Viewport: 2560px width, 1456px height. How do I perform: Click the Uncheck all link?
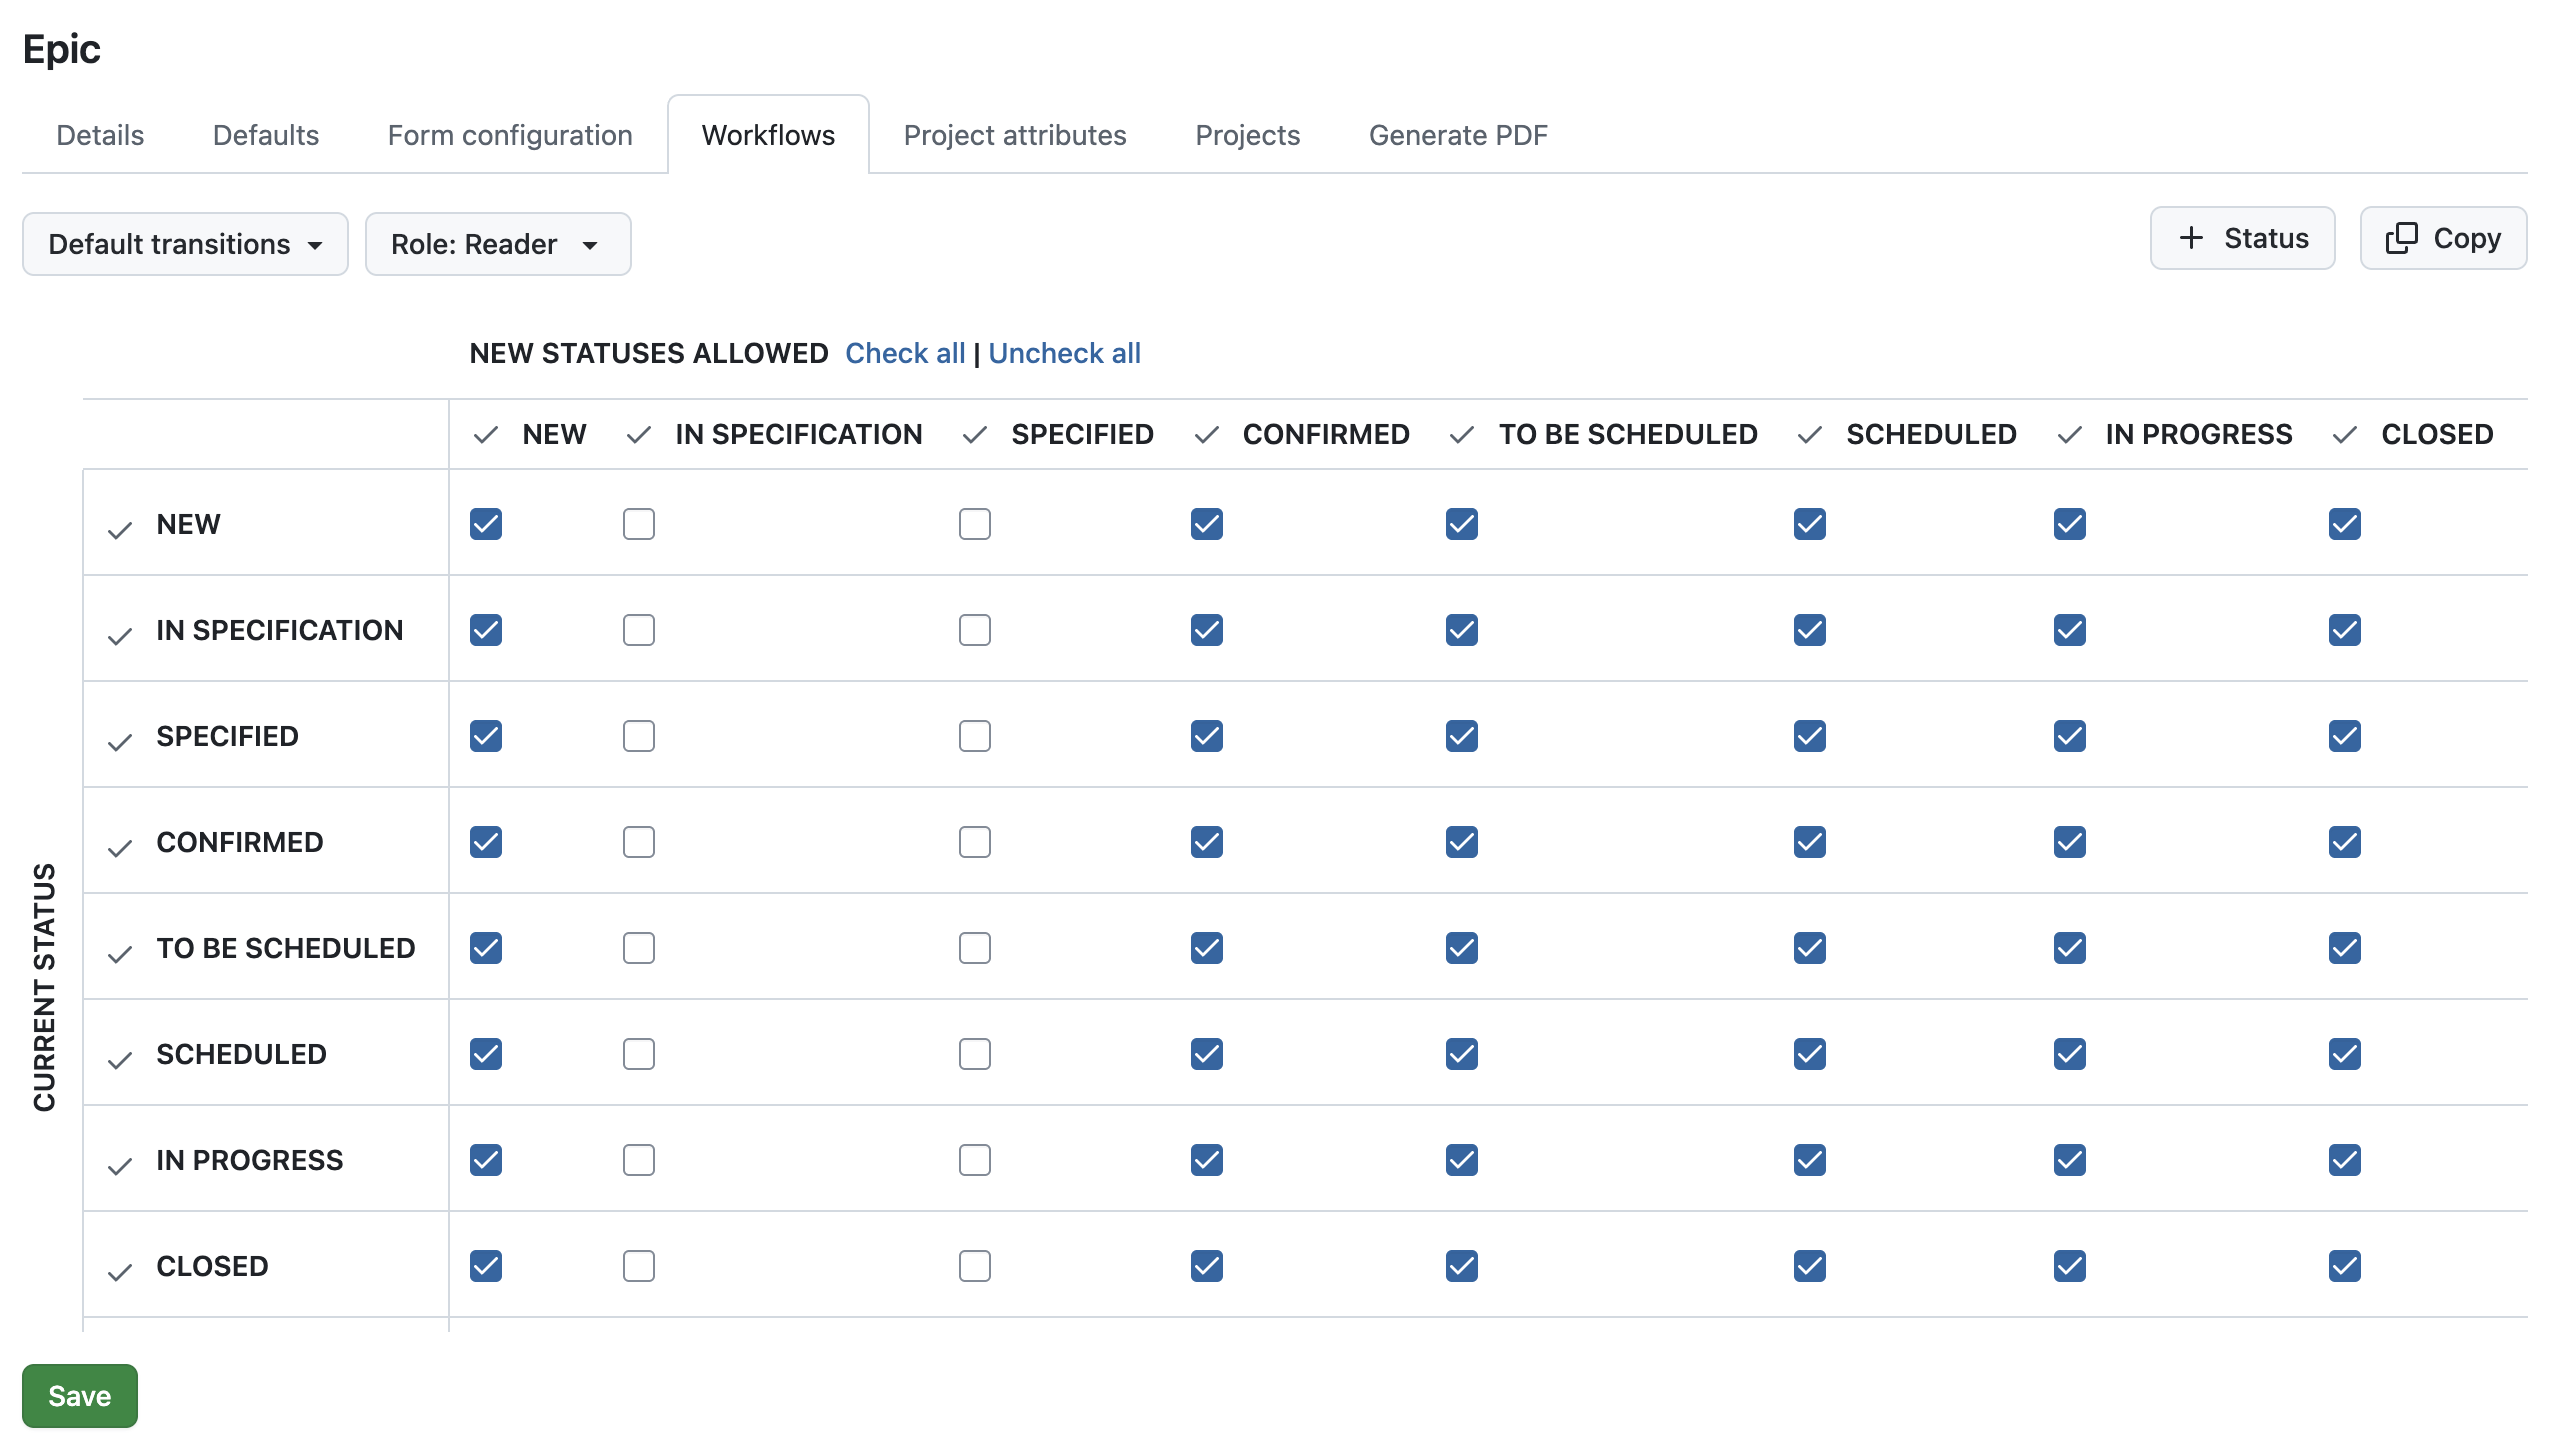[x=1065, y=353]
